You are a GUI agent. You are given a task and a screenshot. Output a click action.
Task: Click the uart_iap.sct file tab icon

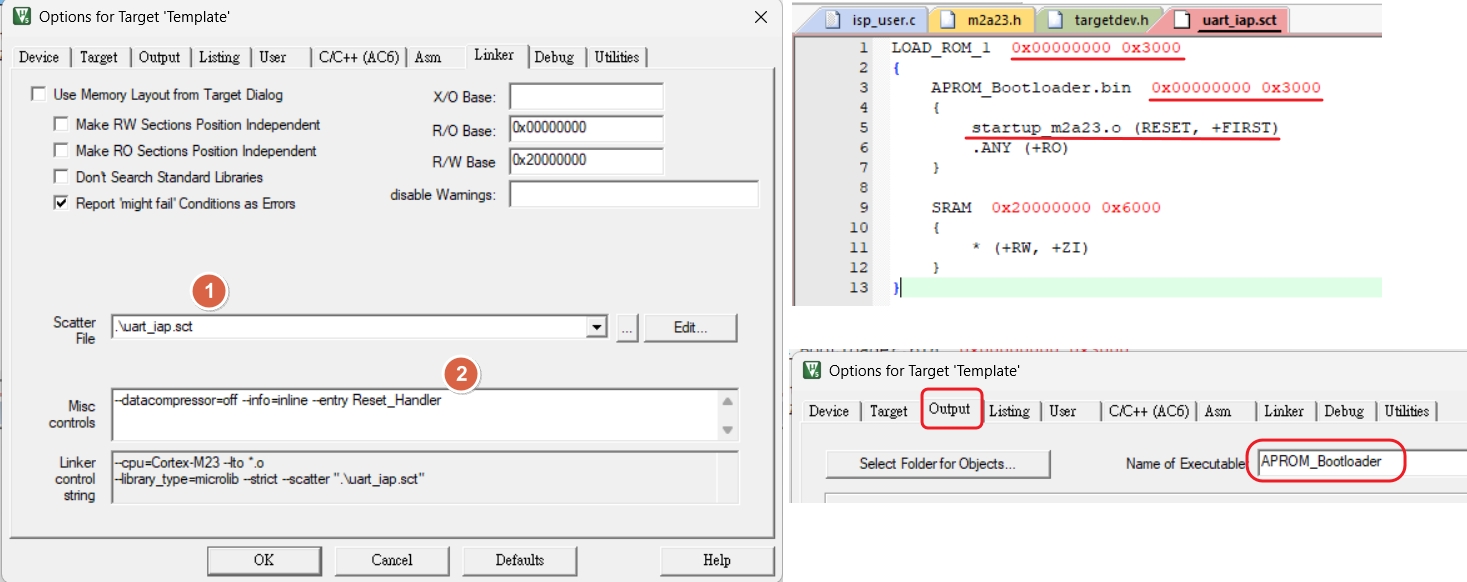tap(1182, 19)
